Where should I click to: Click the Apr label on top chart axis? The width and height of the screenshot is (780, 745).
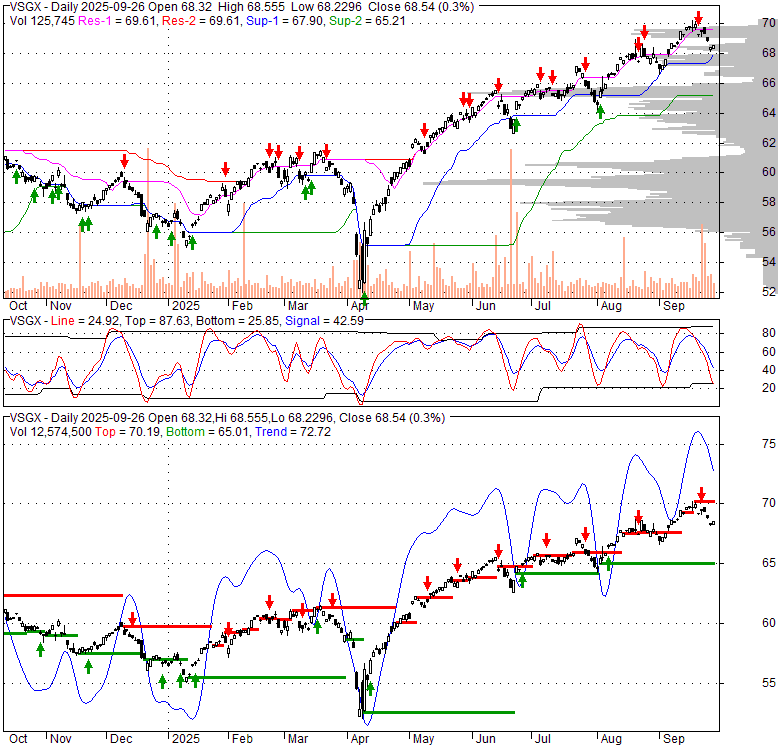click(360, 306)
